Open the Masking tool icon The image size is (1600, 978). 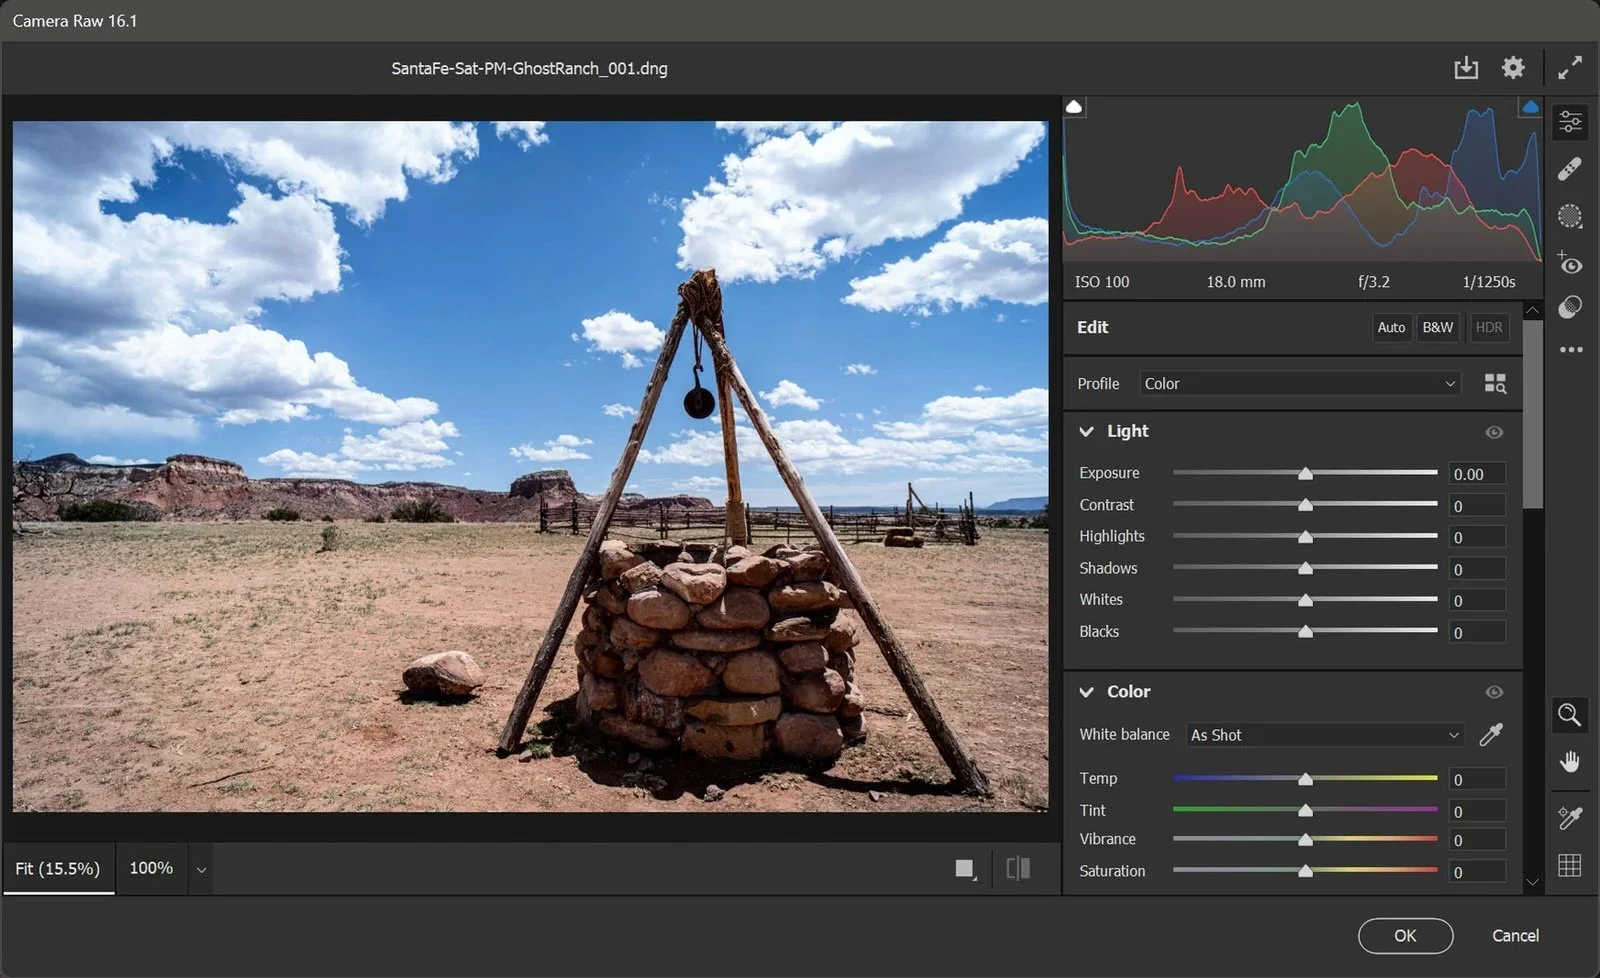click(x=1570, y=216)
